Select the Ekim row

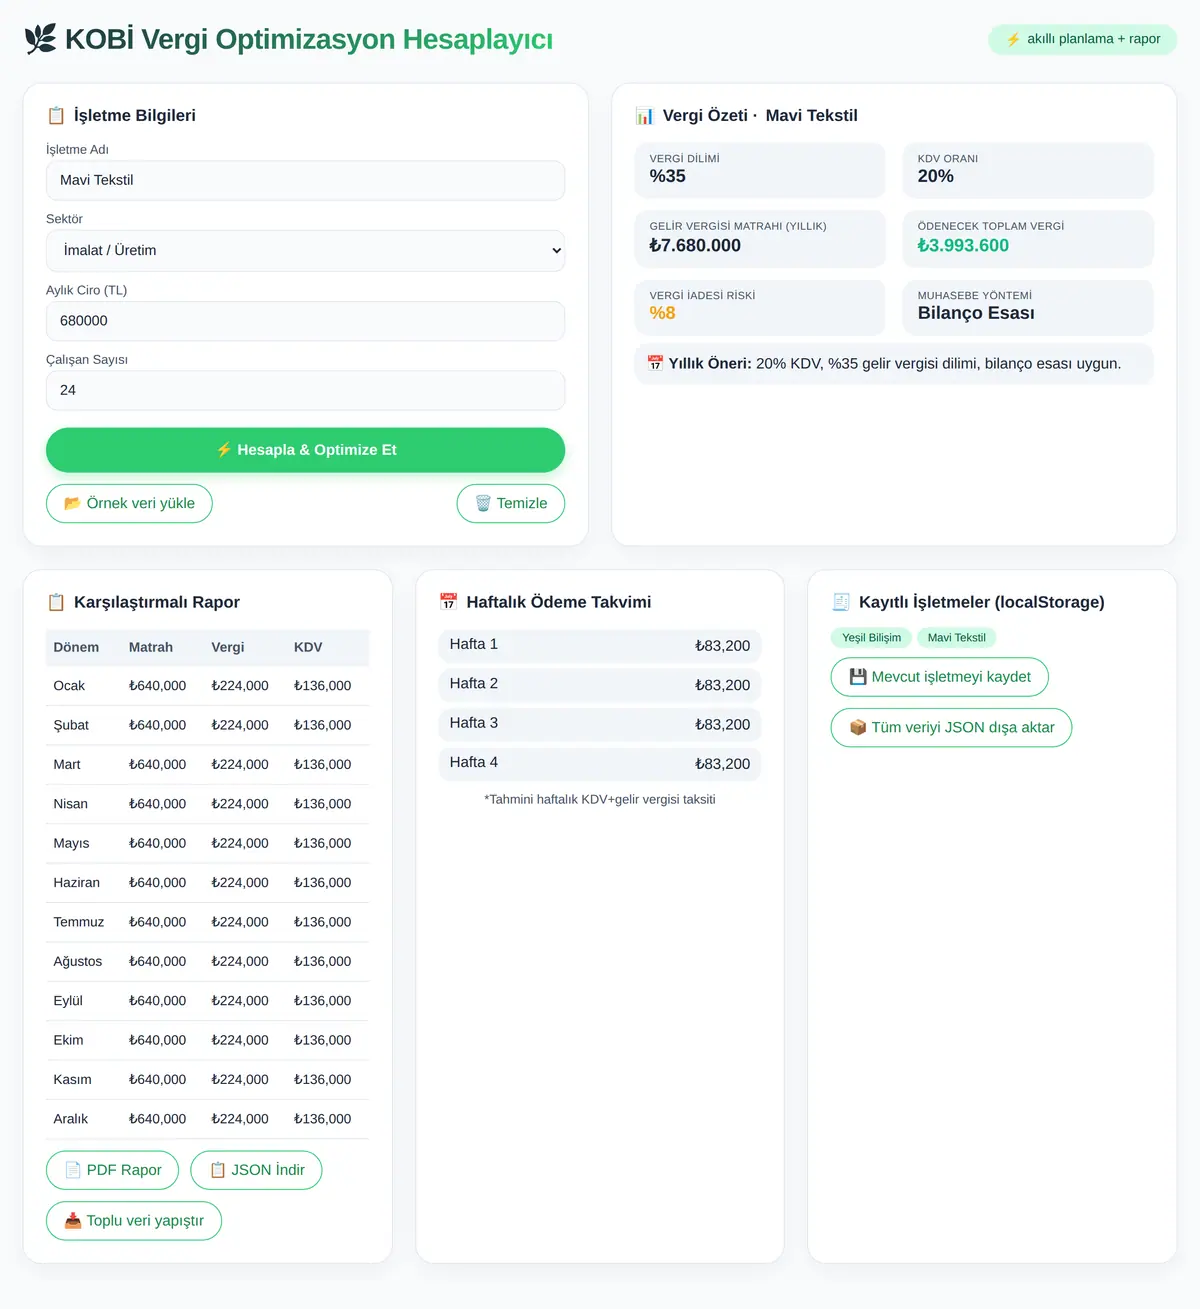pyautogui.click(x=207, y=1040)
